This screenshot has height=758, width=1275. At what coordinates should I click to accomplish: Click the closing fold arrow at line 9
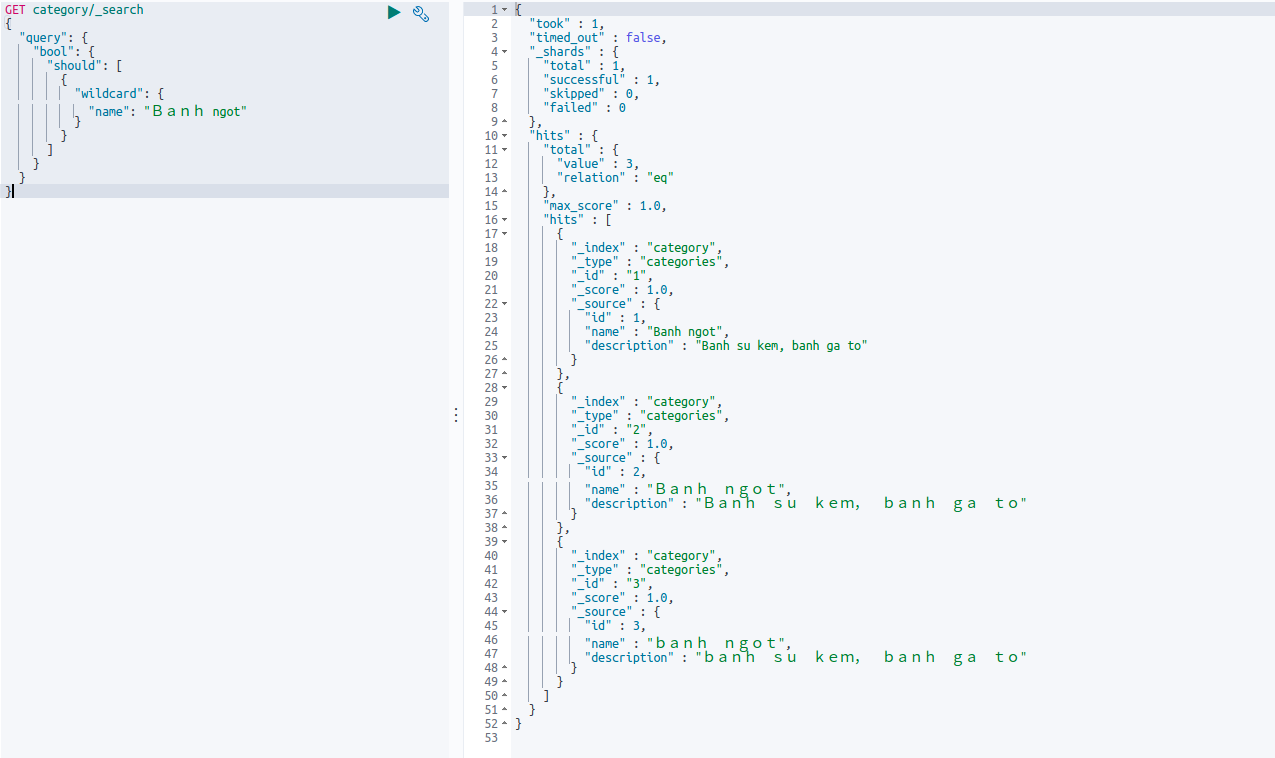tap(505, 122)
